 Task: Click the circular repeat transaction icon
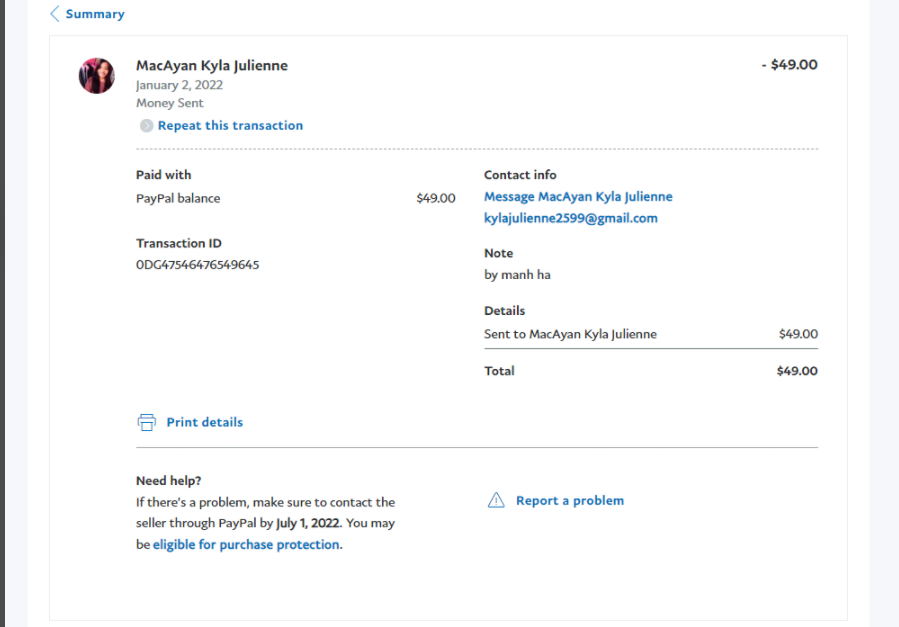(146, 126)
